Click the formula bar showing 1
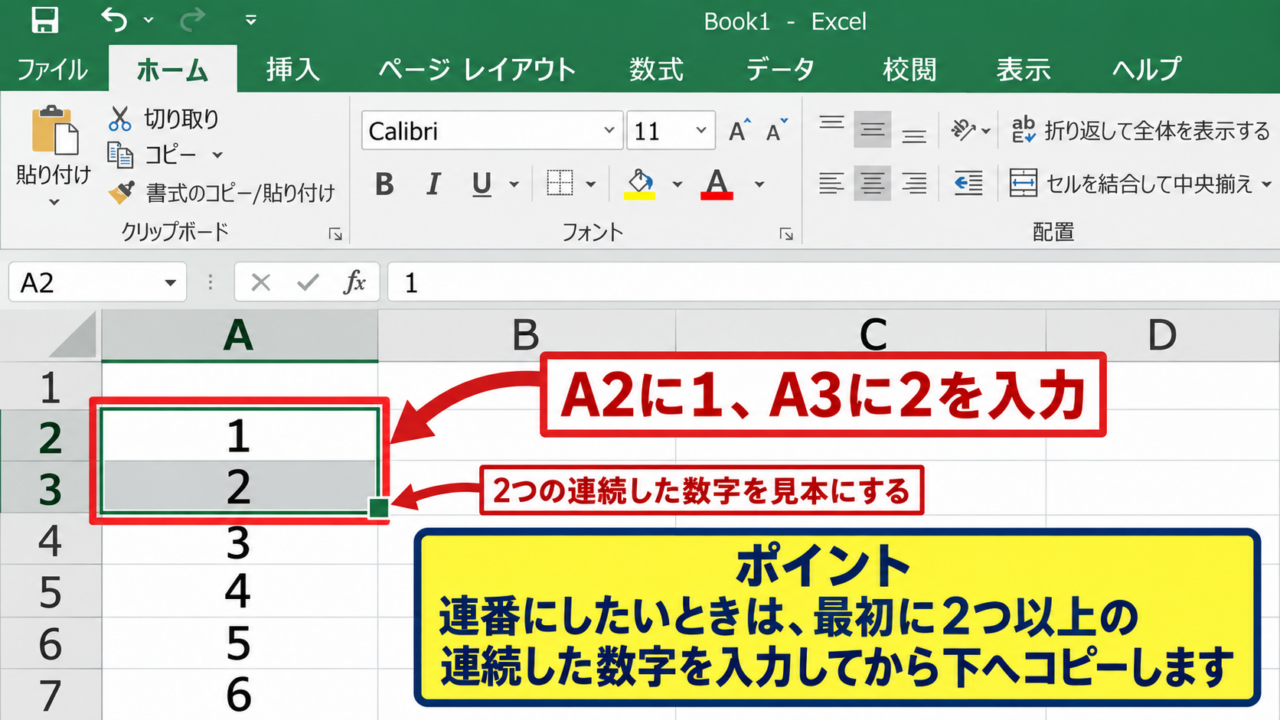Viewport: 1280px width, 720px height. pos(833,283)
